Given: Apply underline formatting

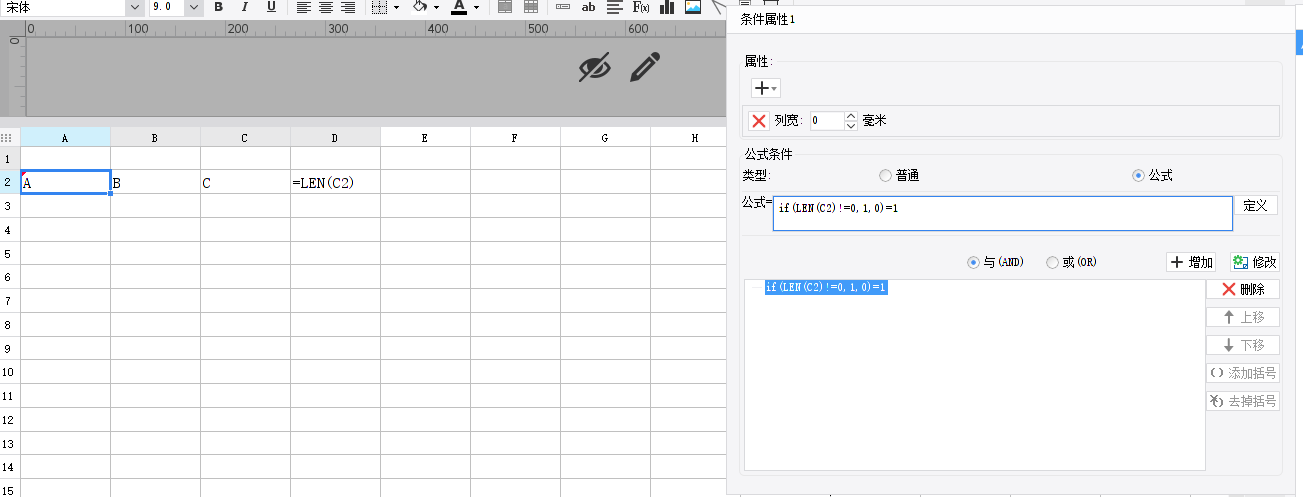Looking at the screenshot, I should tap(271, 7).
